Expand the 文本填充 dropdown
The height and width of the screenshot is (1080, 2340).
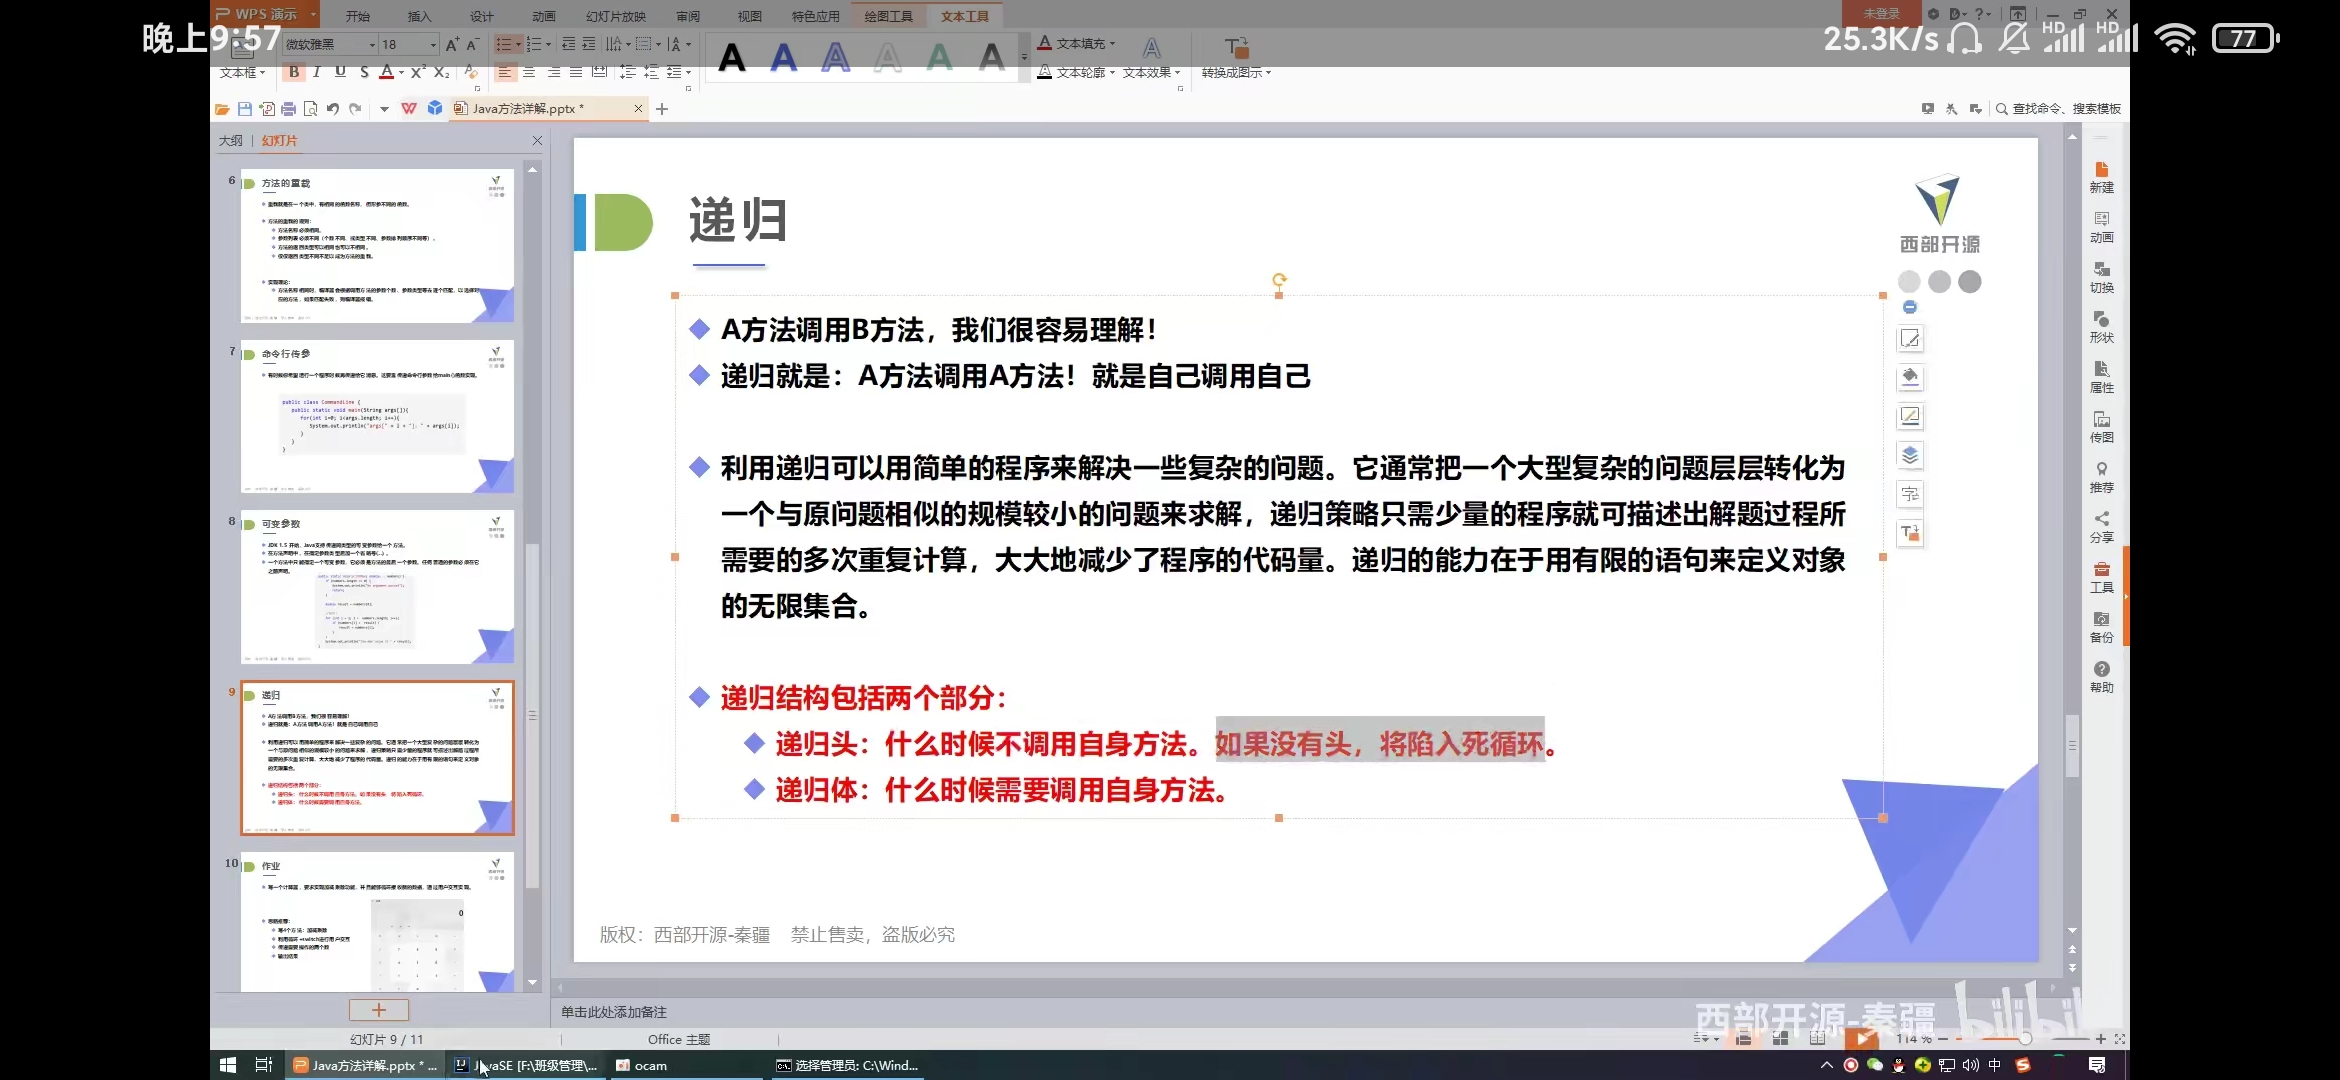point(1112,44)
